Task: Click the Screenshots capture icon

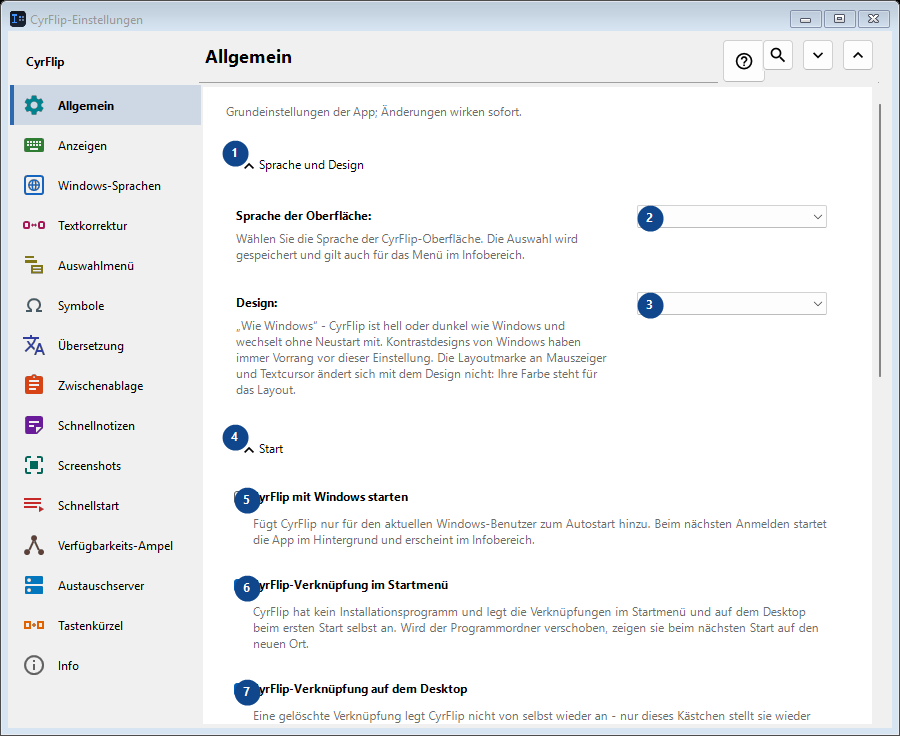Action: (34, 465)
